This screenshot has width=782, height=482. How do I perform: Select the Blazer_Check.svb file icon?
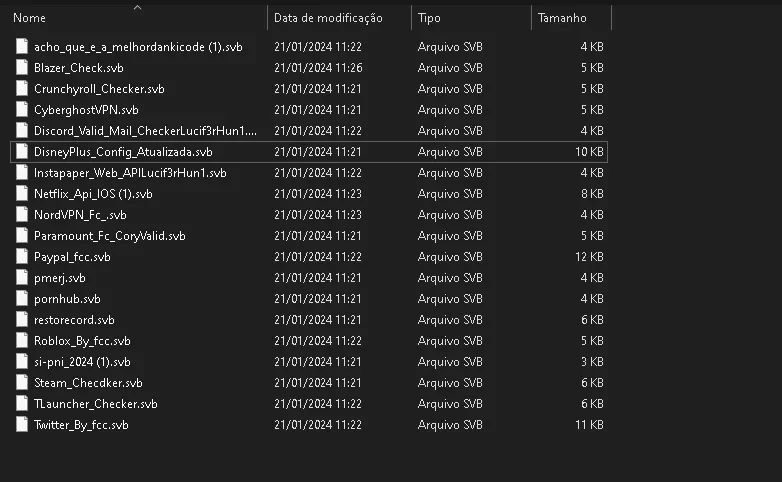(22, 67)
